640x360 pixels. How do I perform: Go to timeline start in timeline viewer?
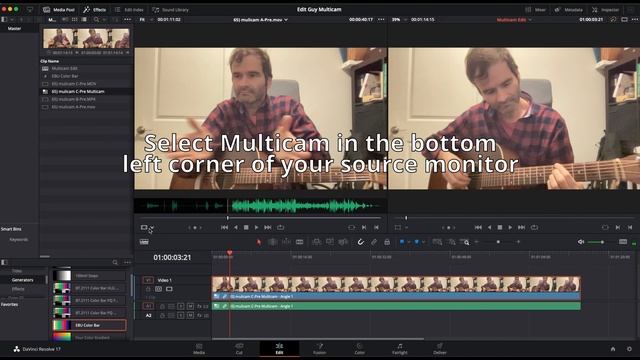(x=478, y=227)
